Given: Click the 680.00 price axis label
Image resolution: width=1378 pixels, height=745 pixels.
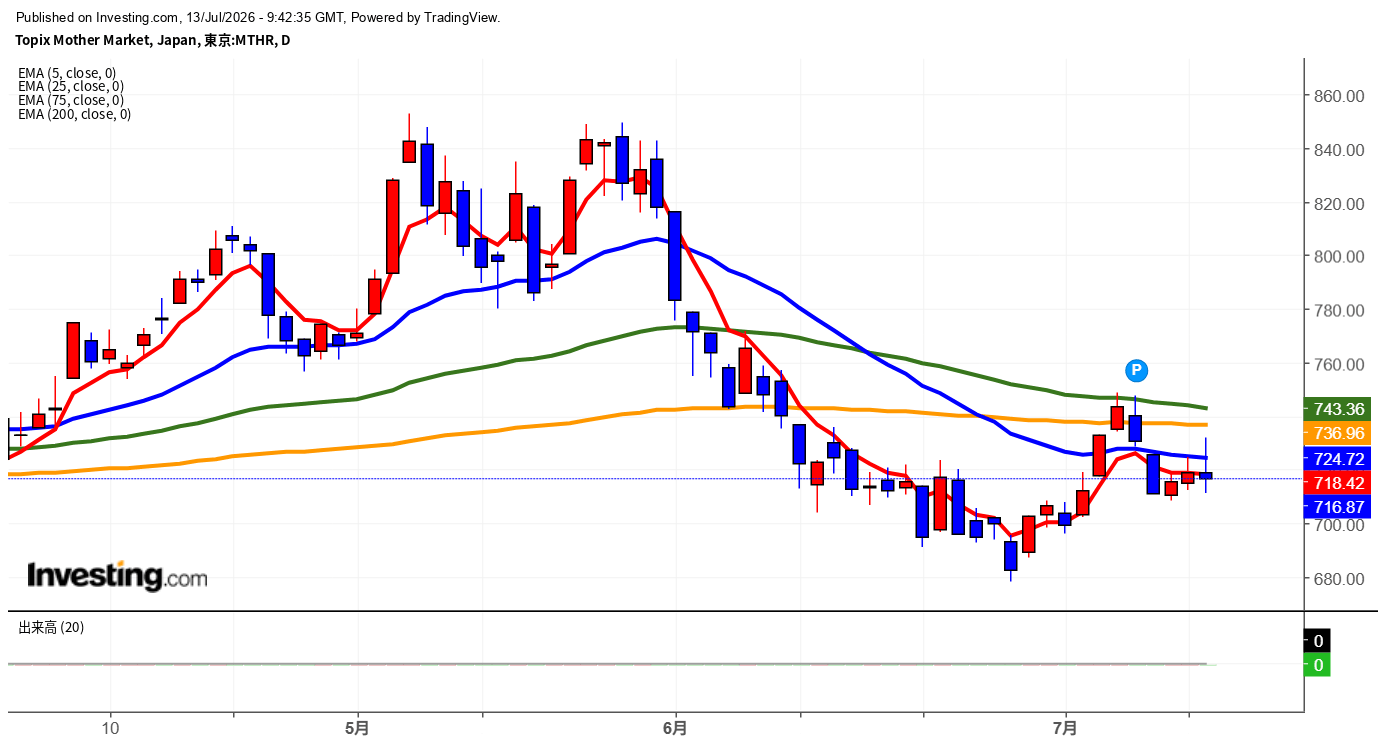Looking at the screenshot, I should [x=1339, y=579].
